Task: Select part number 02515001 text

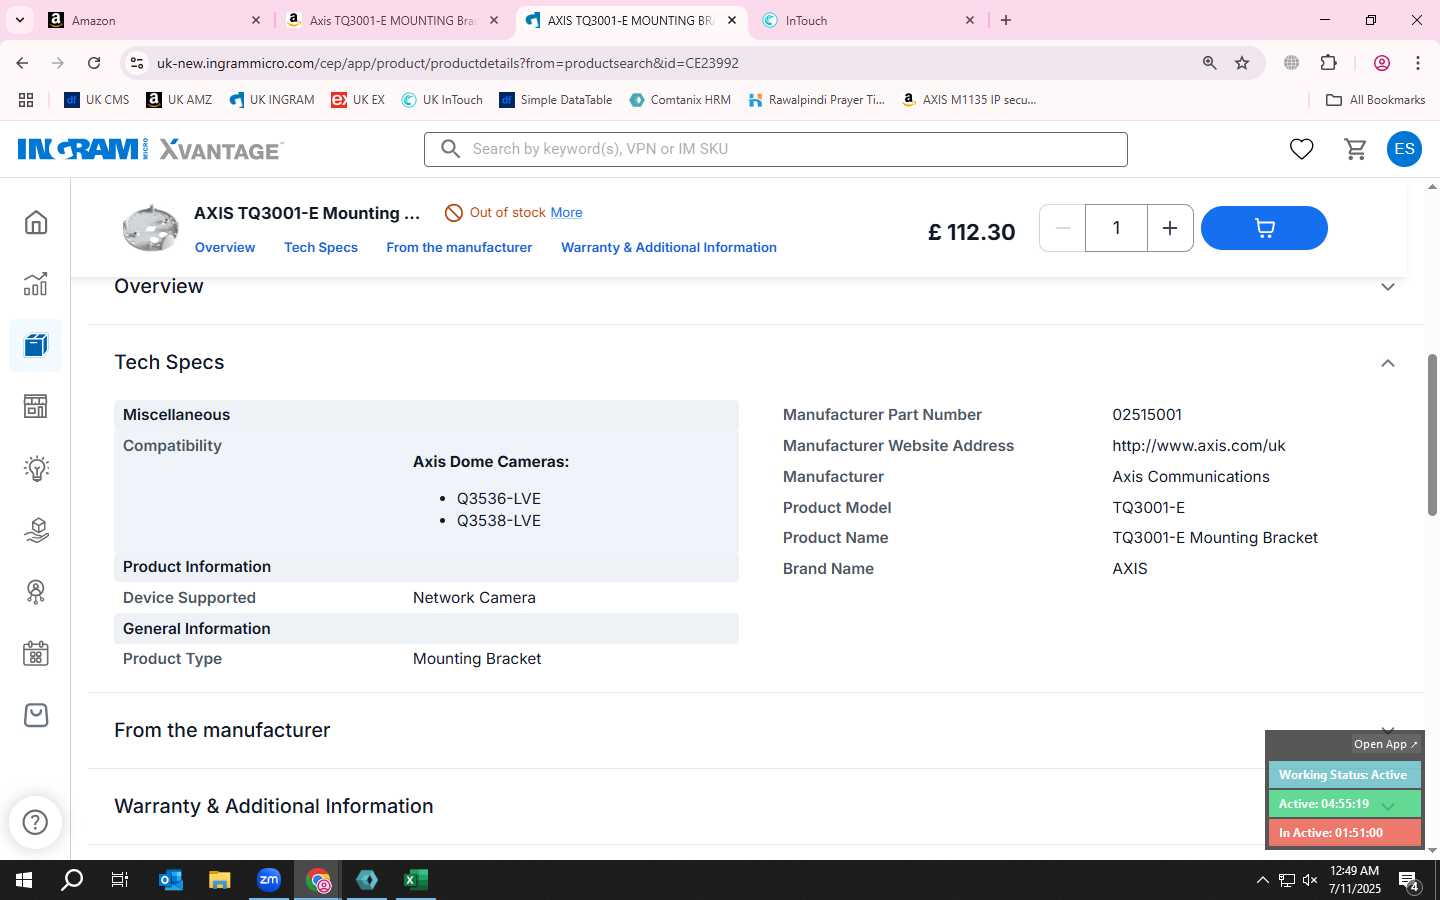Action: point(1147,415)
